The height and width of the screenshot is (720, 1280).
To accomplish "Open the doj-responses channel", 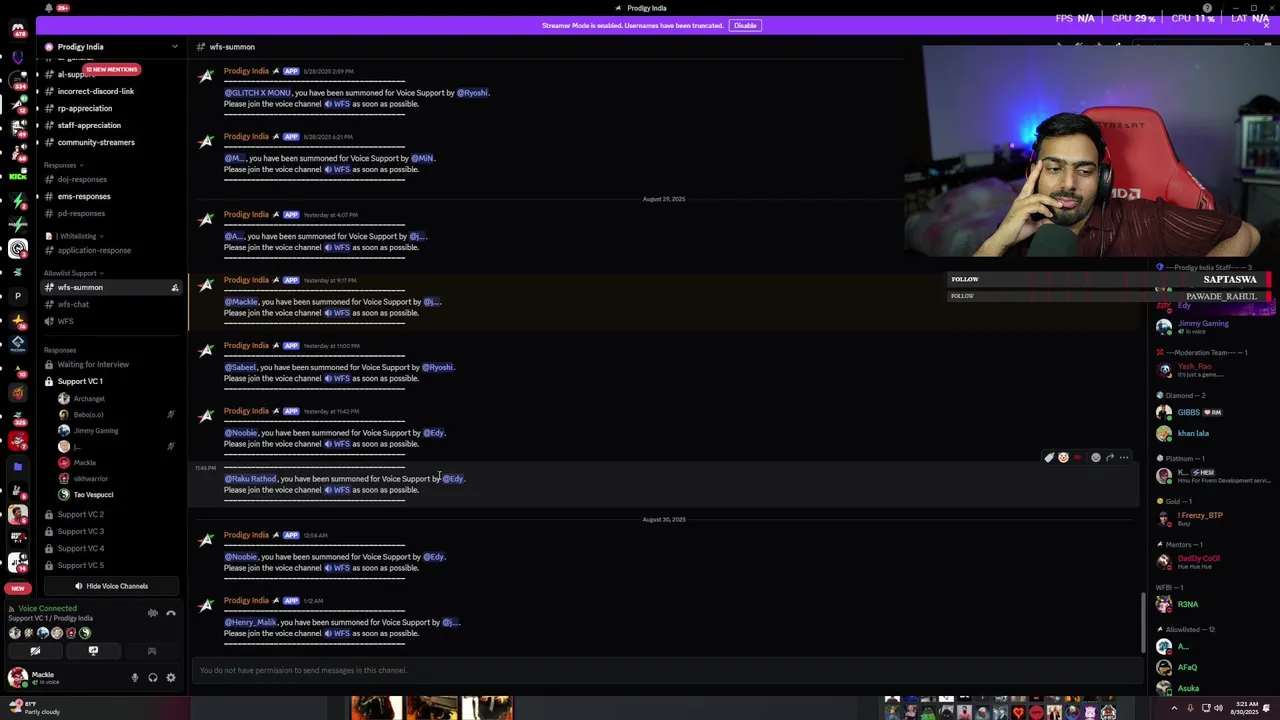I will (82, 179).
